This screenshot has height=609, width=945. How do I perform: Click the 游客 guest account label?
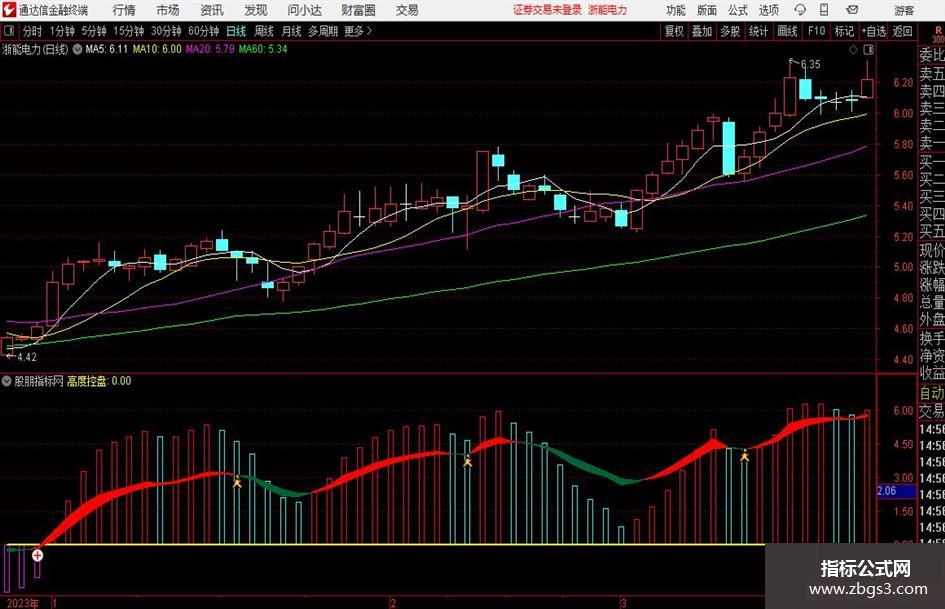click(x=903, y=10)
